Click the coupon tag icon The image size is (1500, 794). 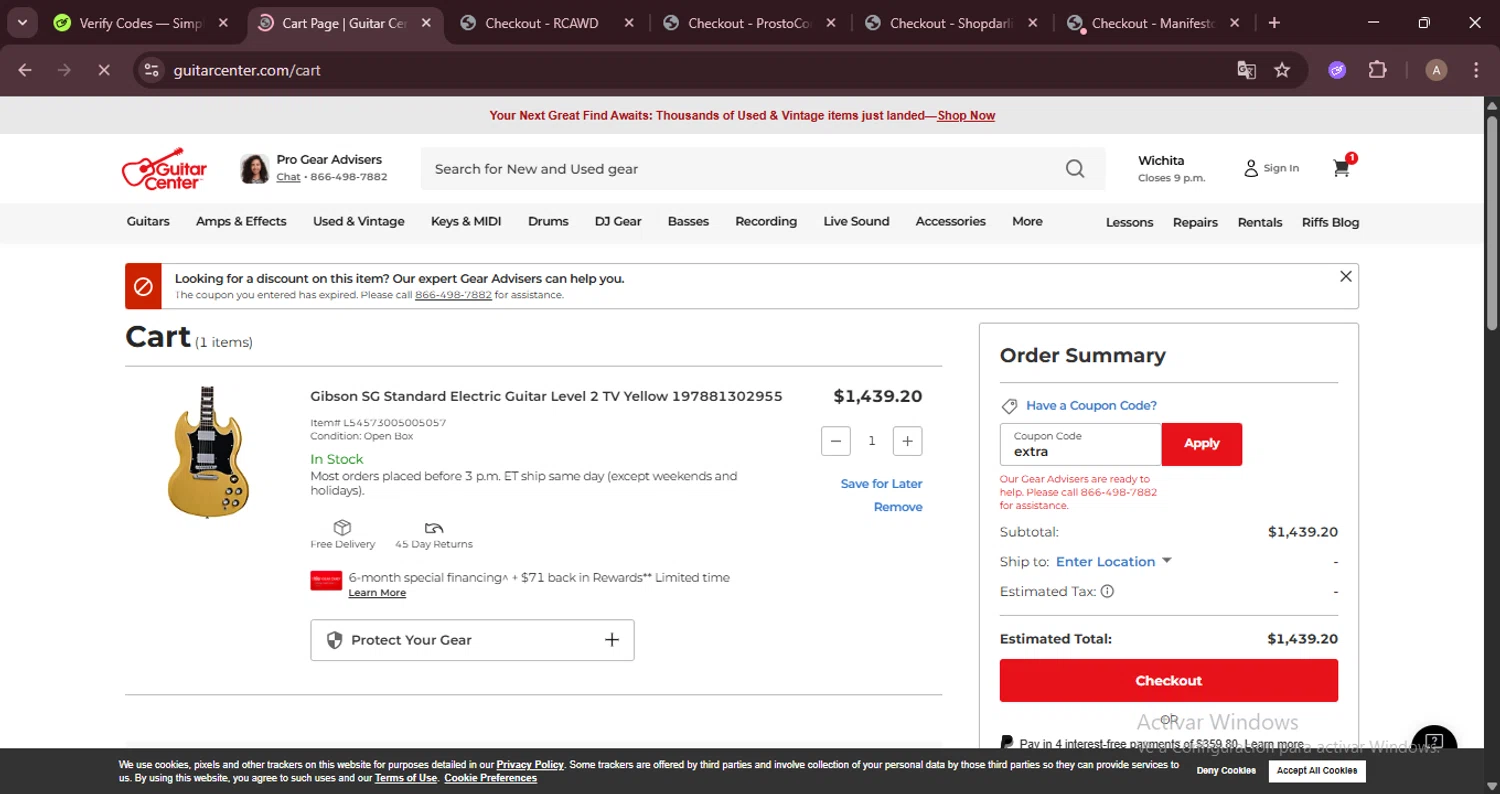(x=1009, y=406)
